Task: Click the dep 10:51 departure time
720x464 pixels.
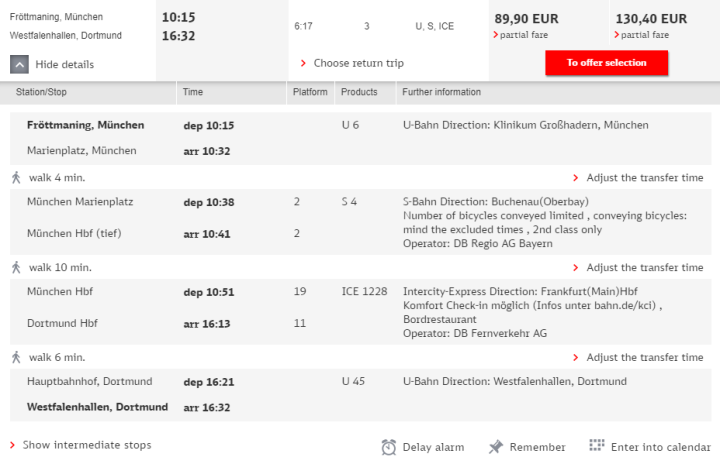Action: (x=209, y=292)
